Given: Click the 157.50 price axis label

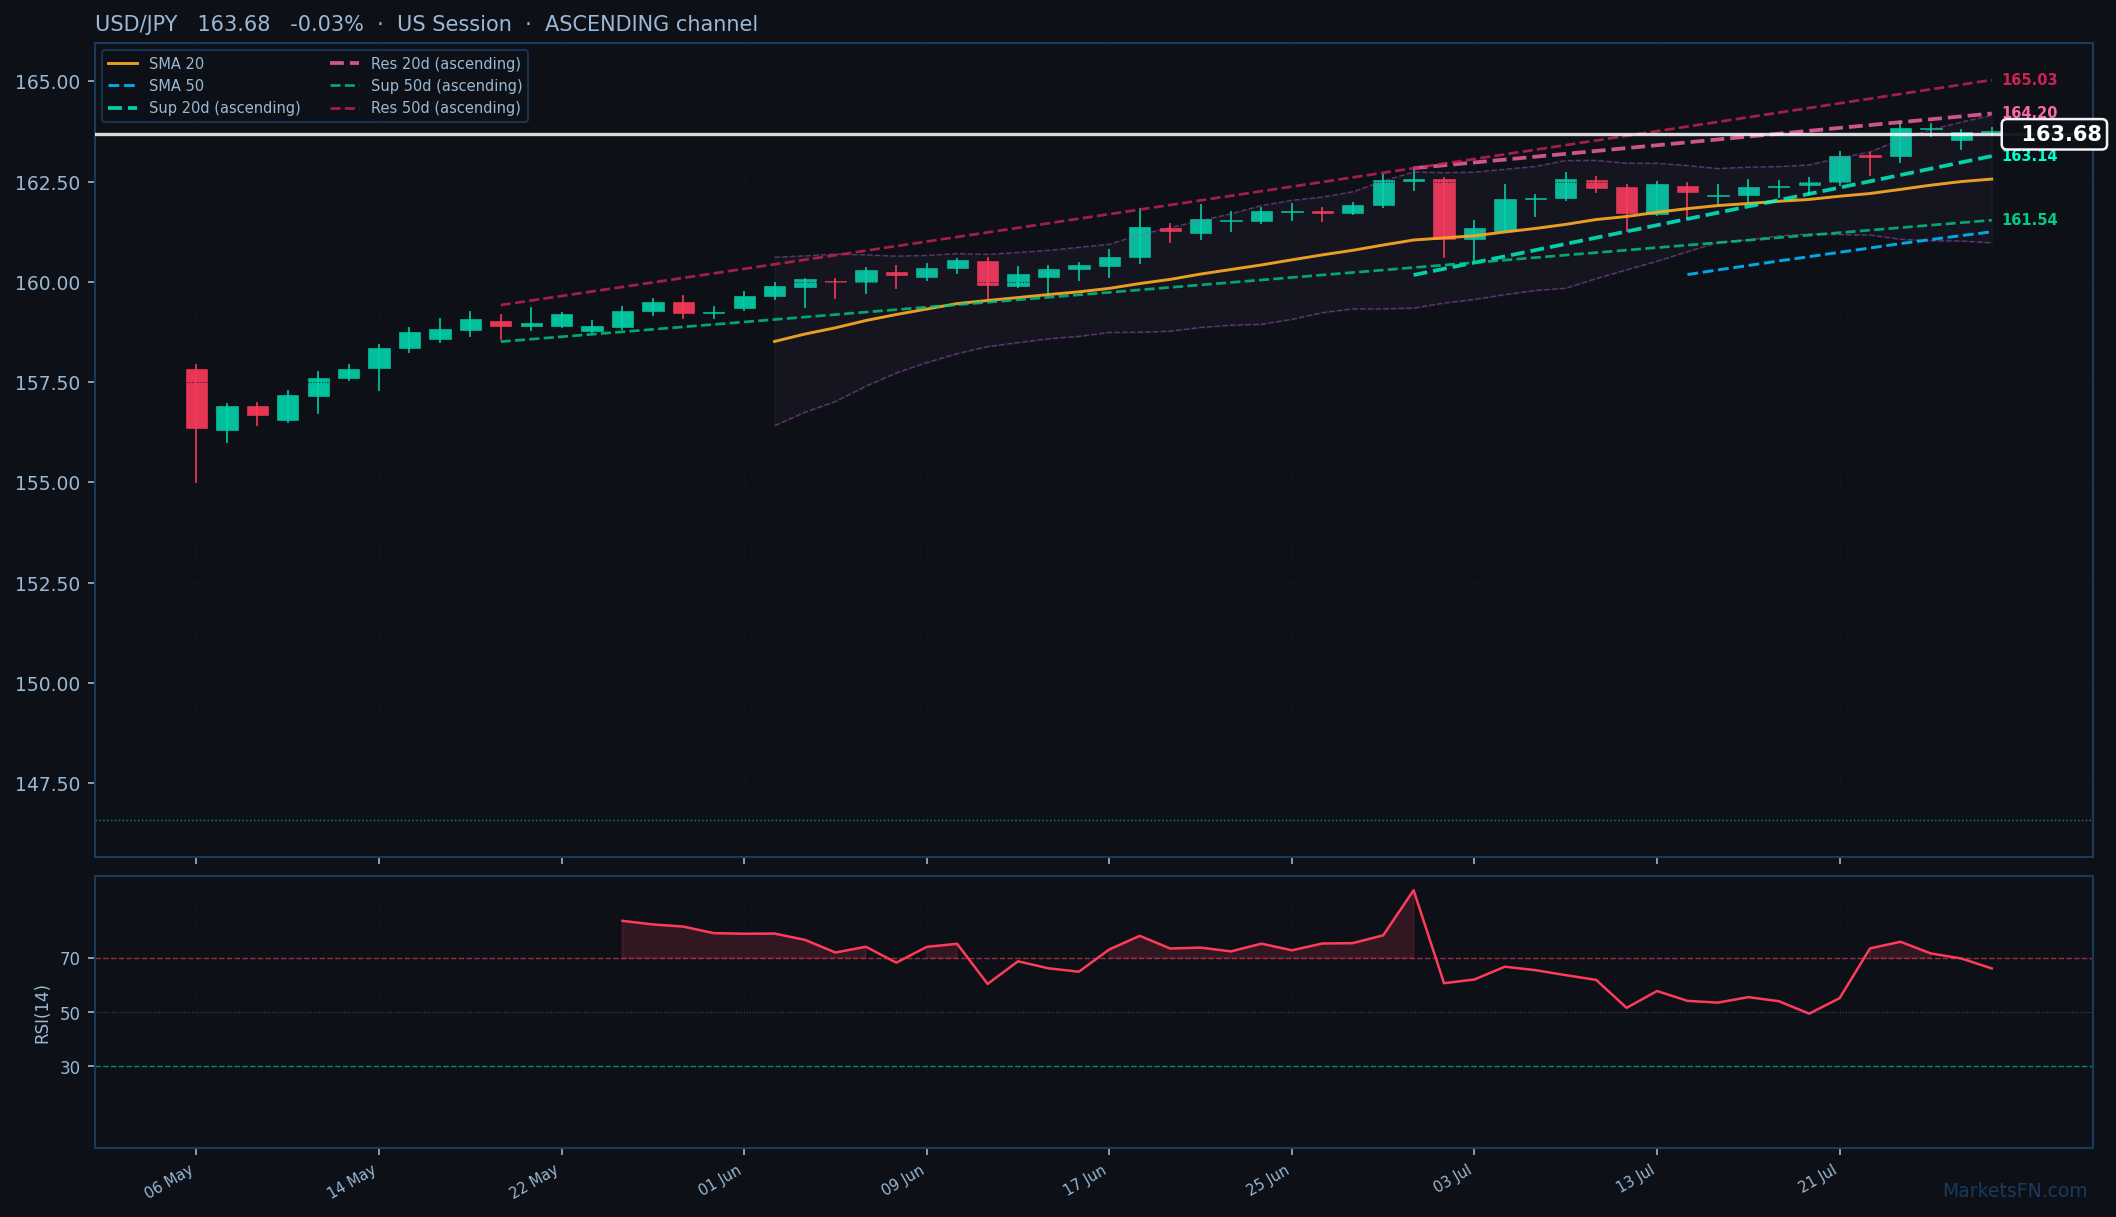Looking at the screenshot, I should coord(48,383).
